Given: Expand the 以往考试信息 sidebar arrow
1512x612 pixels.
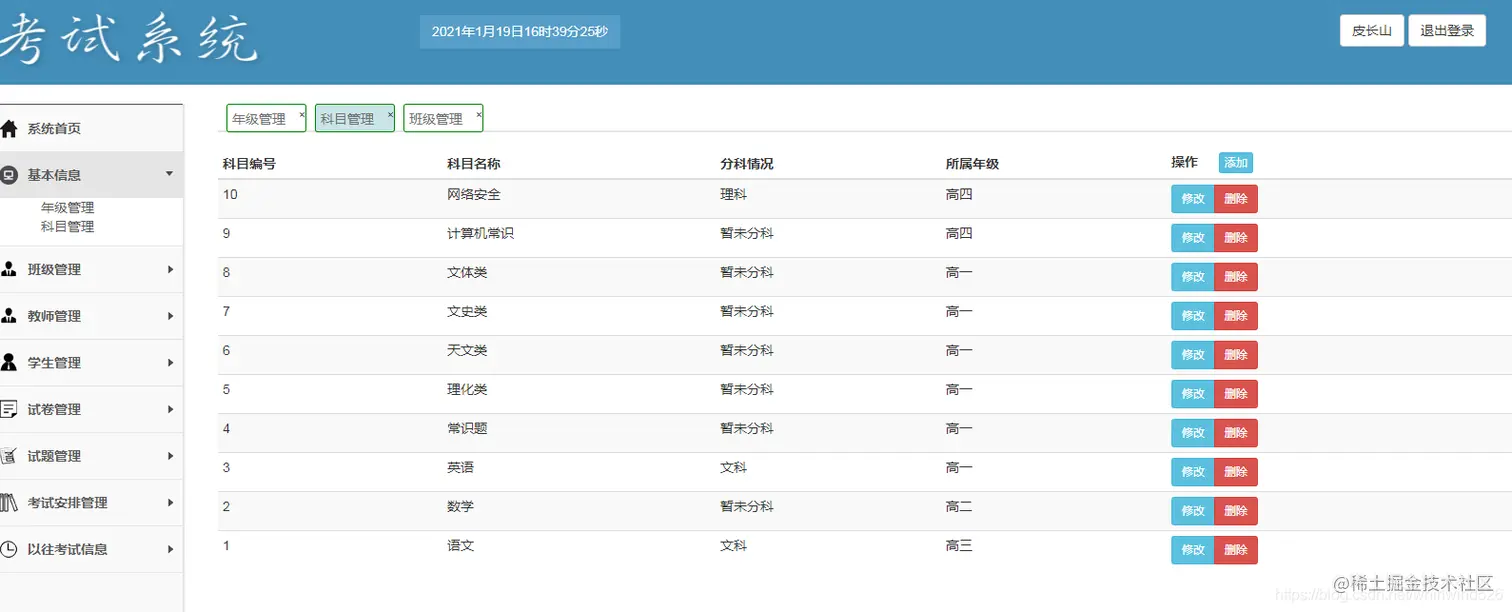Looking at the screenshot, I should click(x=170, y=549).
